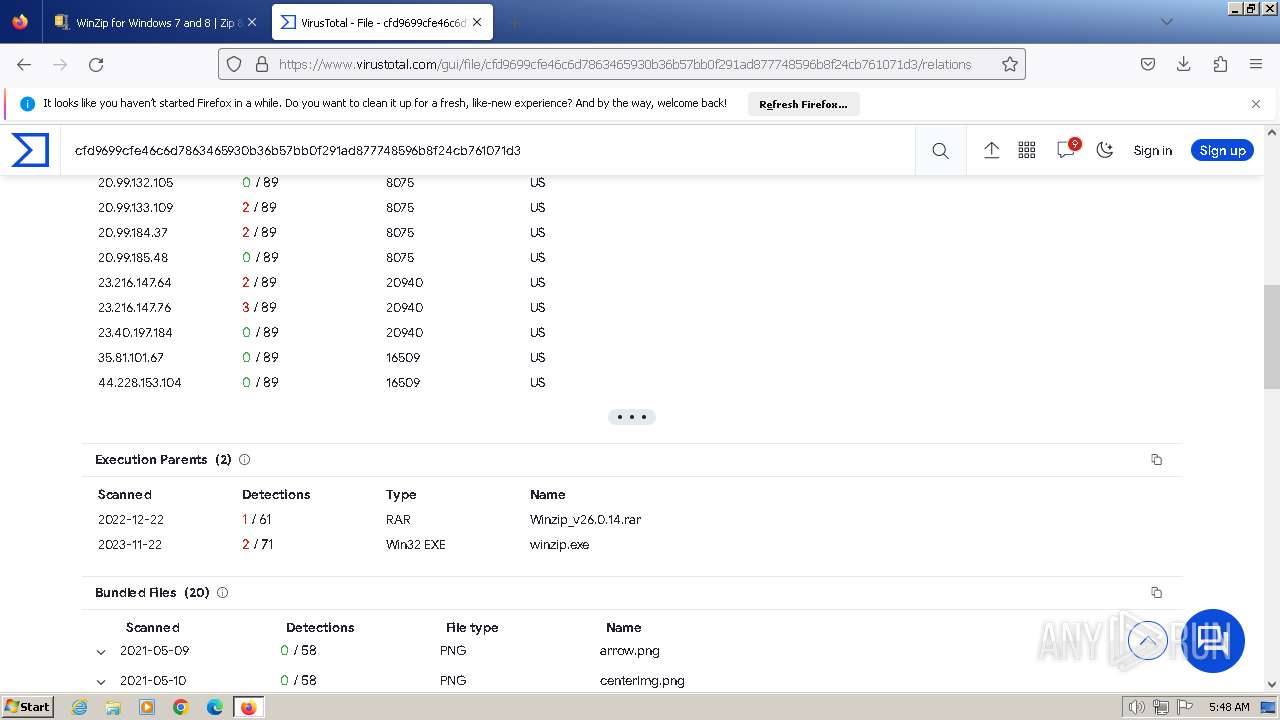The height and width of the screenshot is (720, 1280).
Task: Click 2023-11-22 scanned date
Action: pos(130,545)
